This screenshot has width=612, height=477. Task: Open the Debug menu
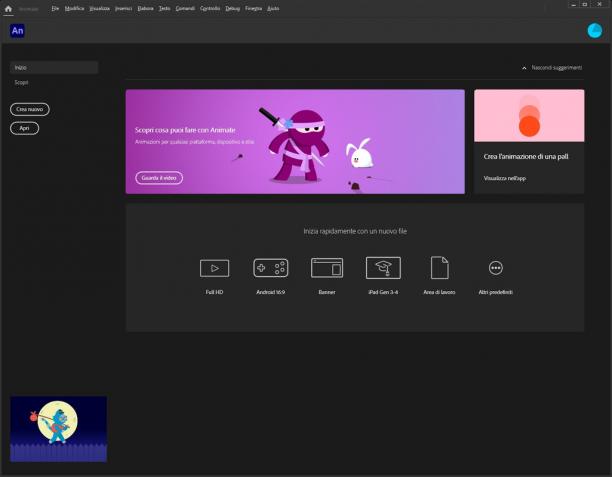(232, 8)
